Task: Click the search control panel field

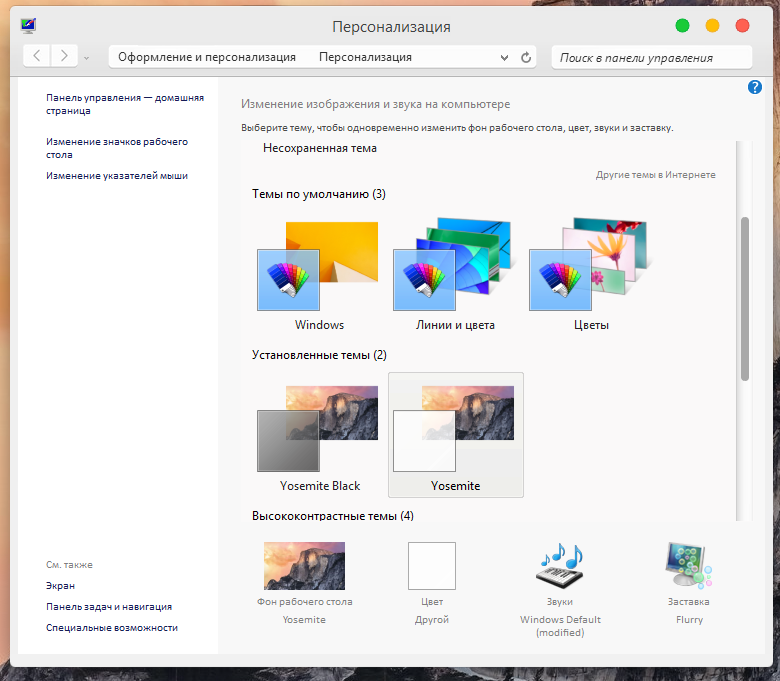Action: pos(652,58)
